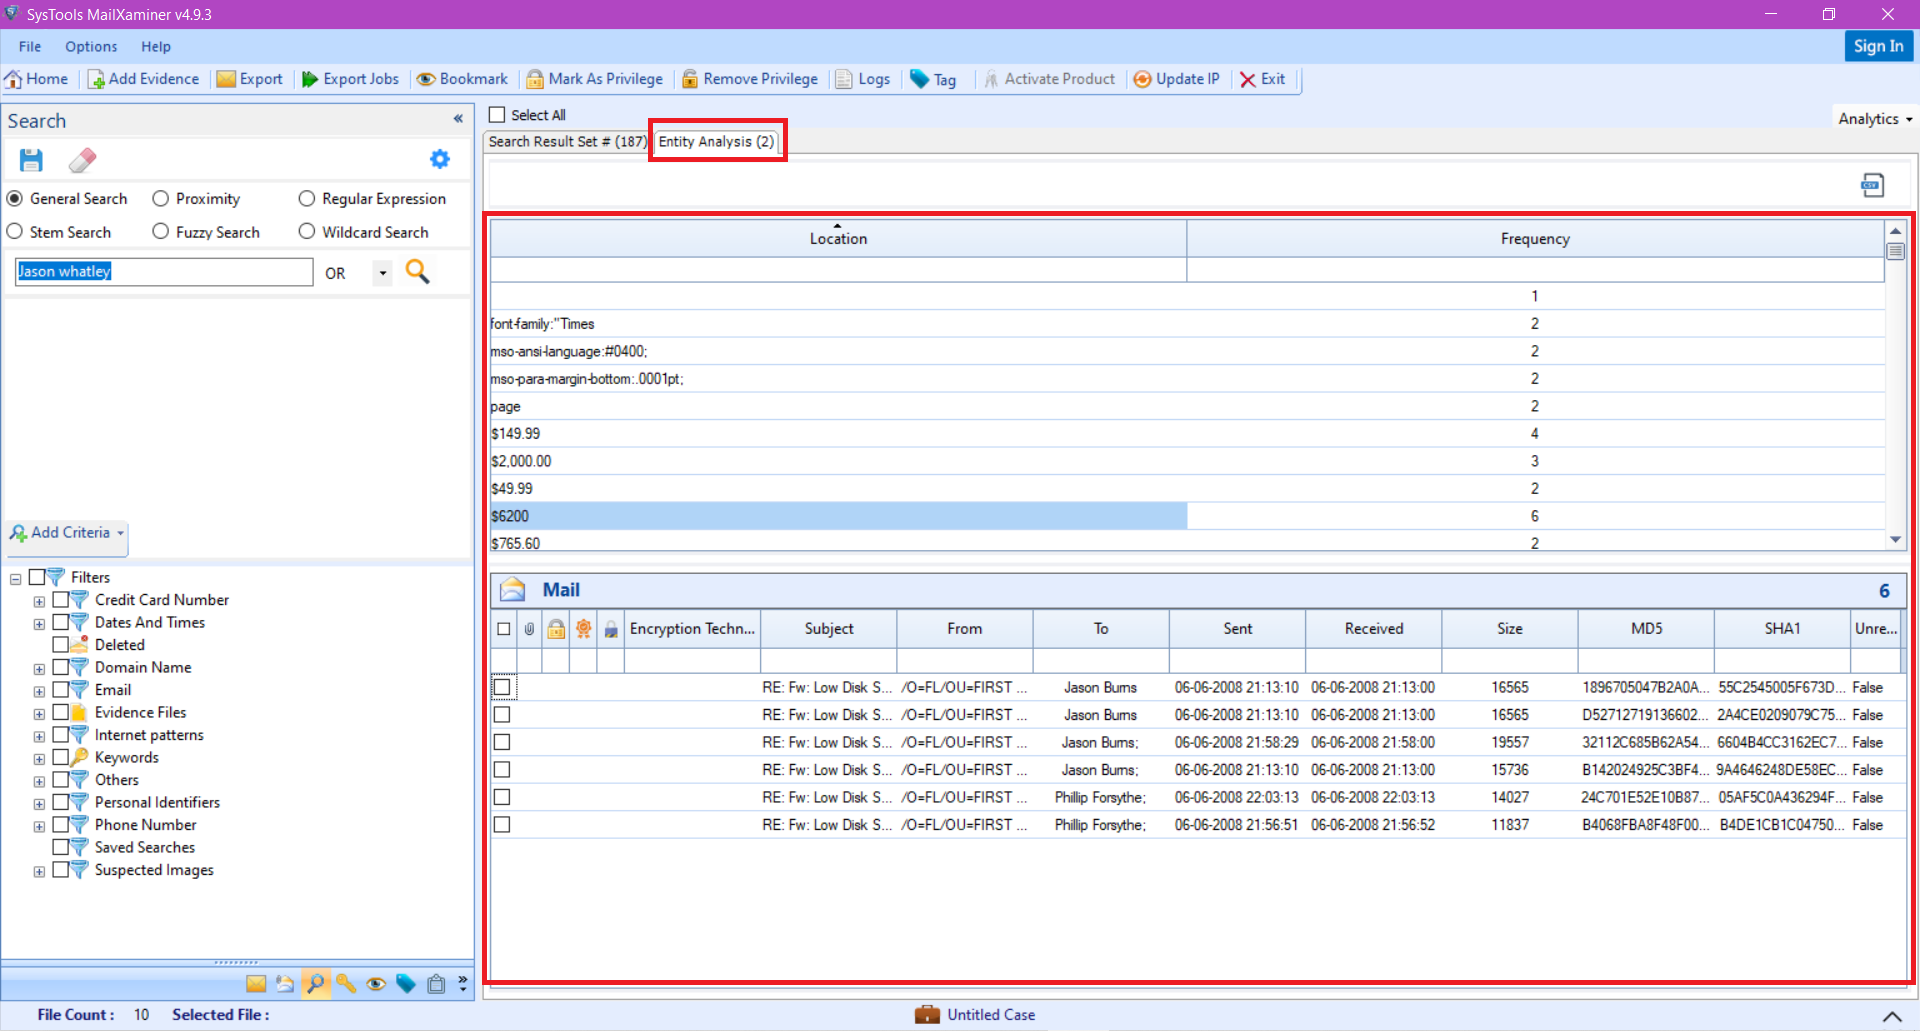Check the Credit Card Number filter
The width and height of the screenshot is (1920, 1031).
[x=62, y=599]
